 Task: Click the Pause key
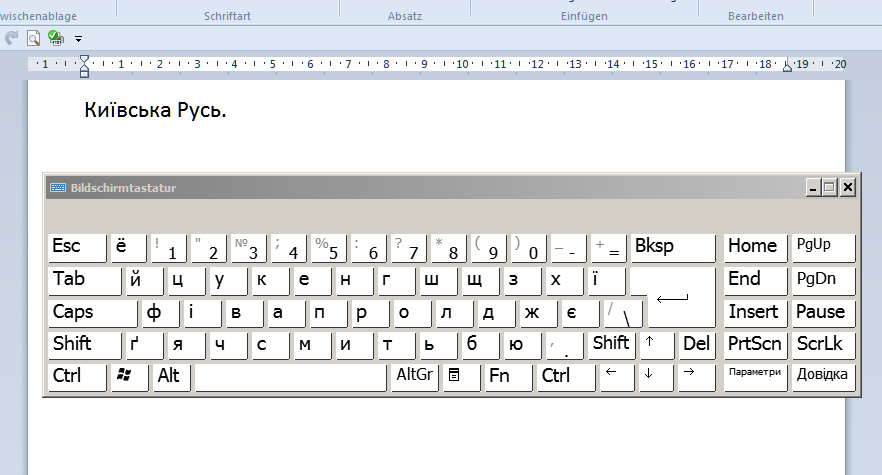click(x=824, y=313)
